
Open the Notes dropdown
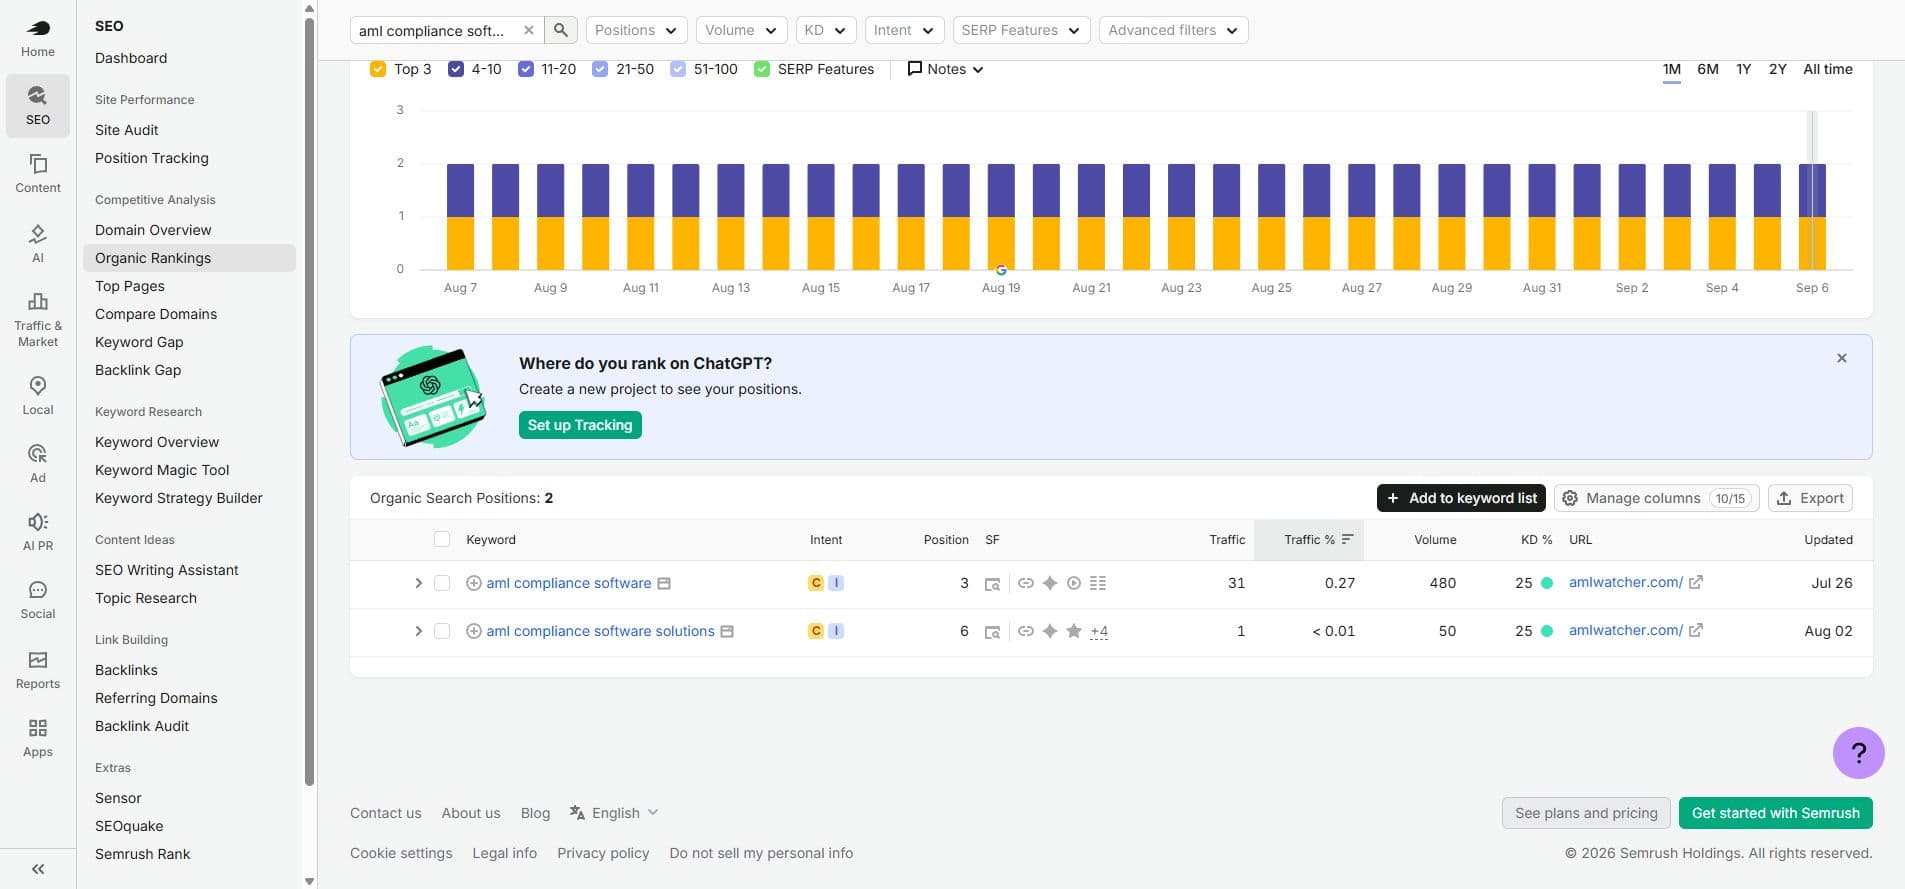coord(945,69)
